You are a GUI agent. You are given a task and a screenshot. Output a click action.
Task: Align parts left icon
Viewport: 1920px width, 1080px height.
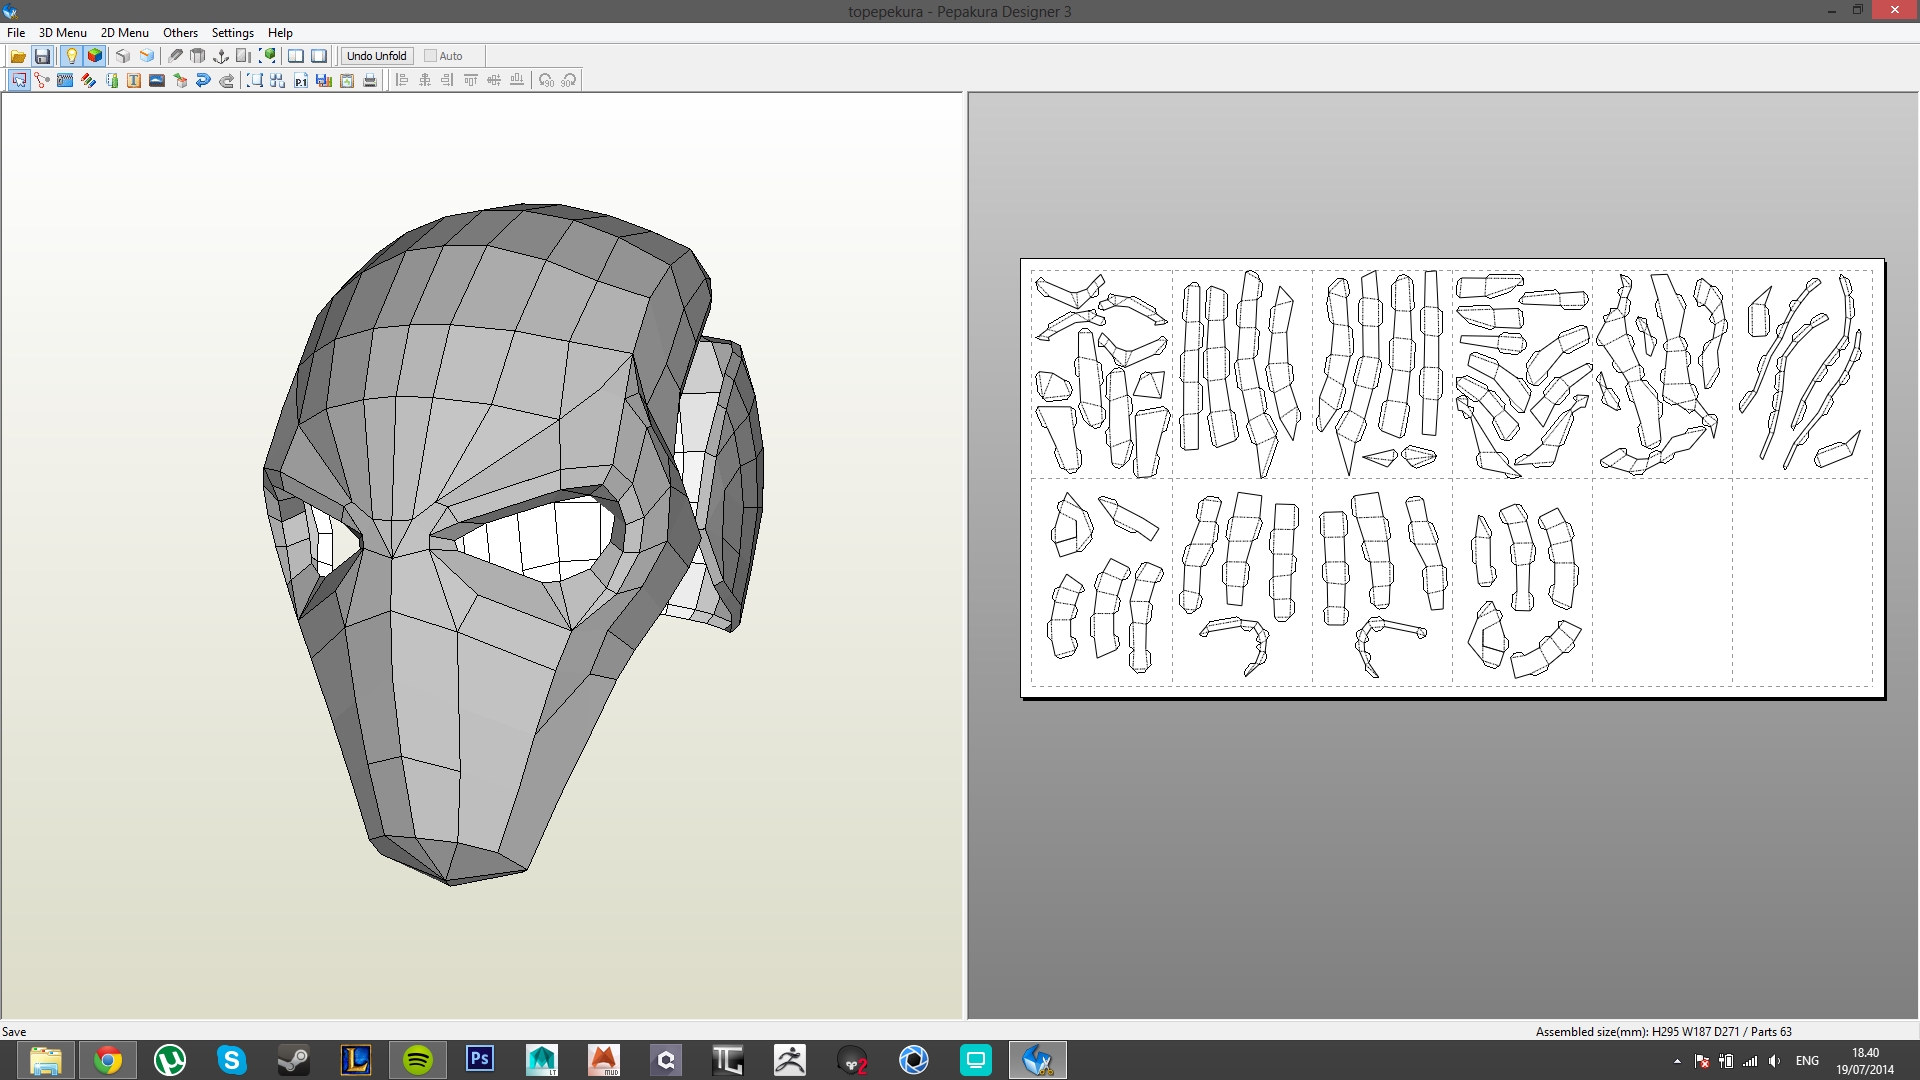[402, 80]
